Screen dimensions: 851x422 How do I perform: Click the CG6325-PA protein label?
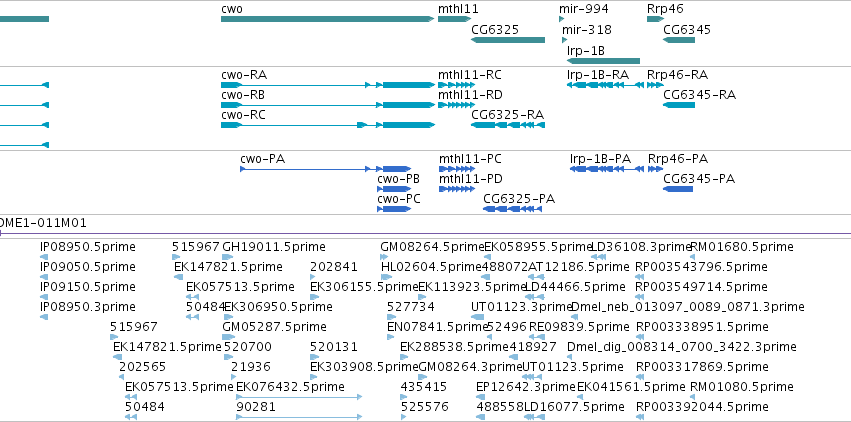tap(519, 199)
